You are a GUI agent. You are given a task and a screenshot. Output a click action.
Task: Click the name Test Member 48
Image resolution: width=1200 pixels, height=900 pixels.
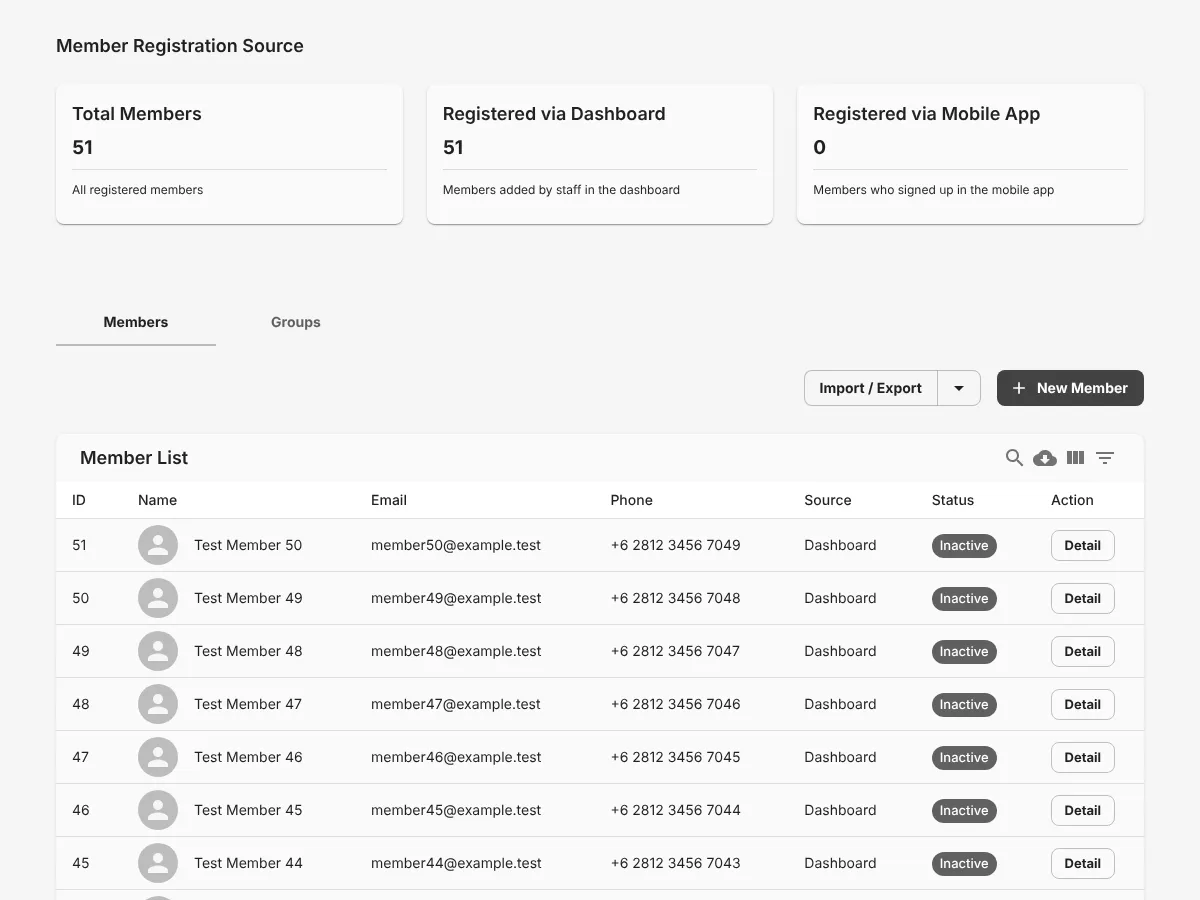point(248,651)
